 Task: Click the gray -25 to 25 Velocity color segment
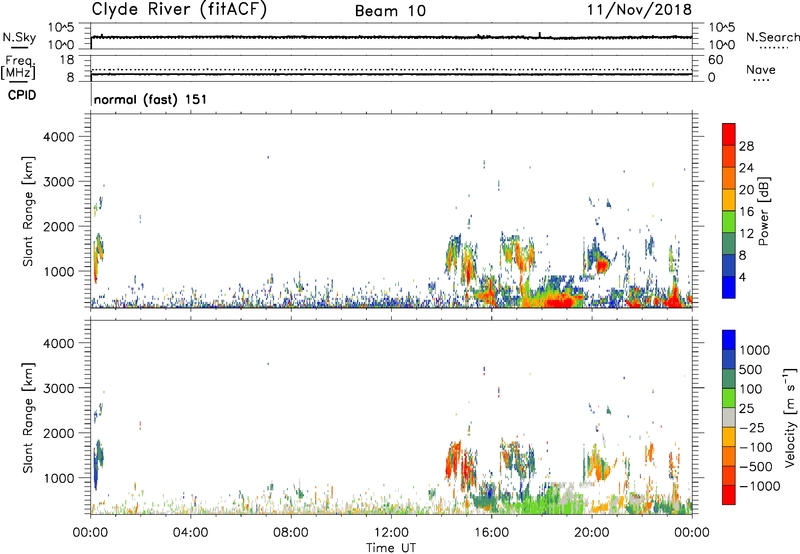pos(729,417)
